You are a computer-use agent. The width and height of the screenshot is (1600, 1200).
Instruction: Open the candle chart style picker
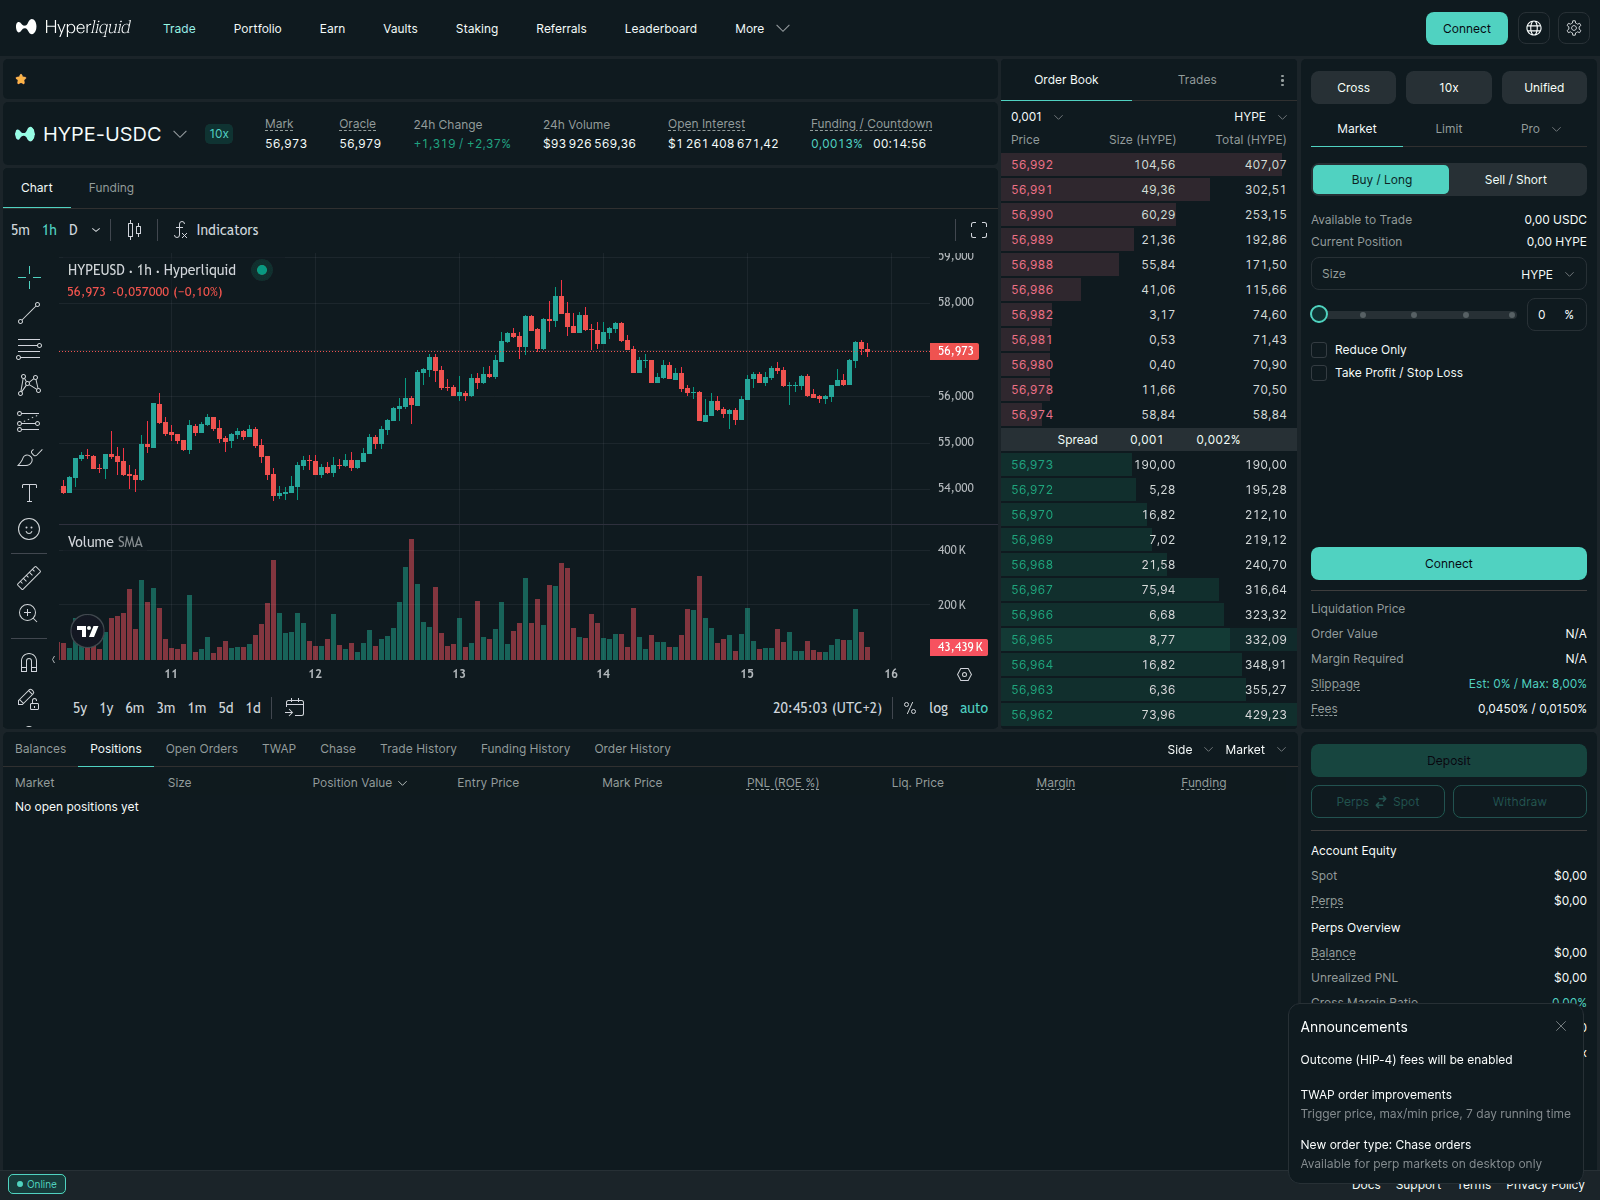click(134, 230)
